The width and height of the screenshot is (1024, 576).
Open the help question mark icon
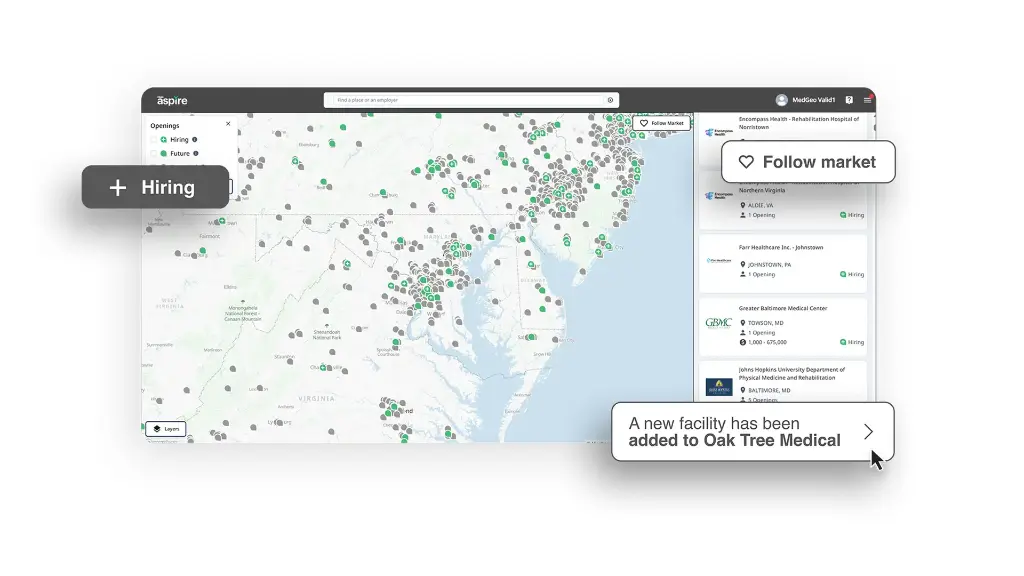(849, 100)
